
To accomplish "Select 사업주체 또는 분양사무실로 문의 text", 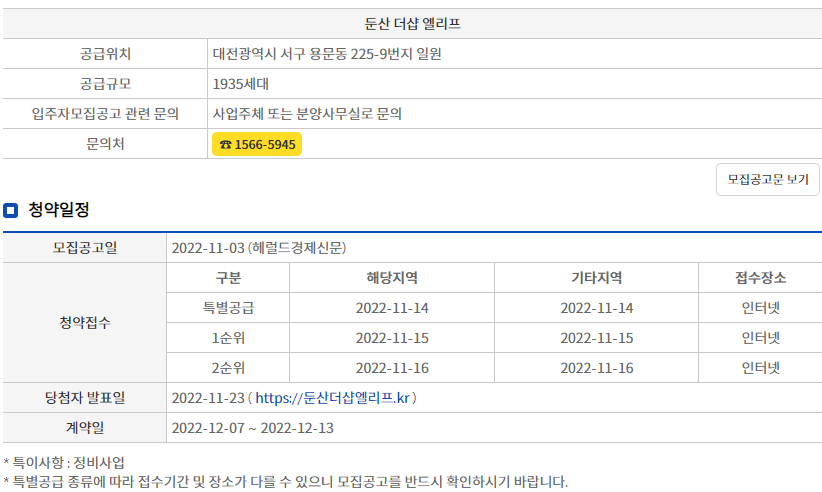I will point(307,114).
